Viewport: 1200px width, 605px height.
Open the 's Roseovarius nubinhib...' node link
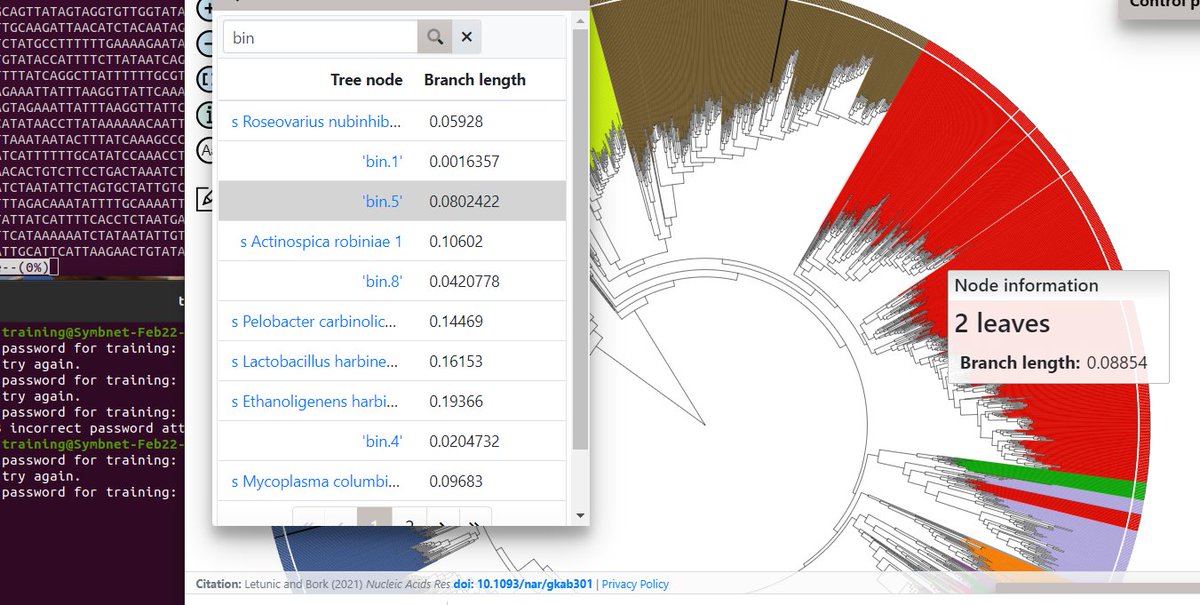(316, 122)
